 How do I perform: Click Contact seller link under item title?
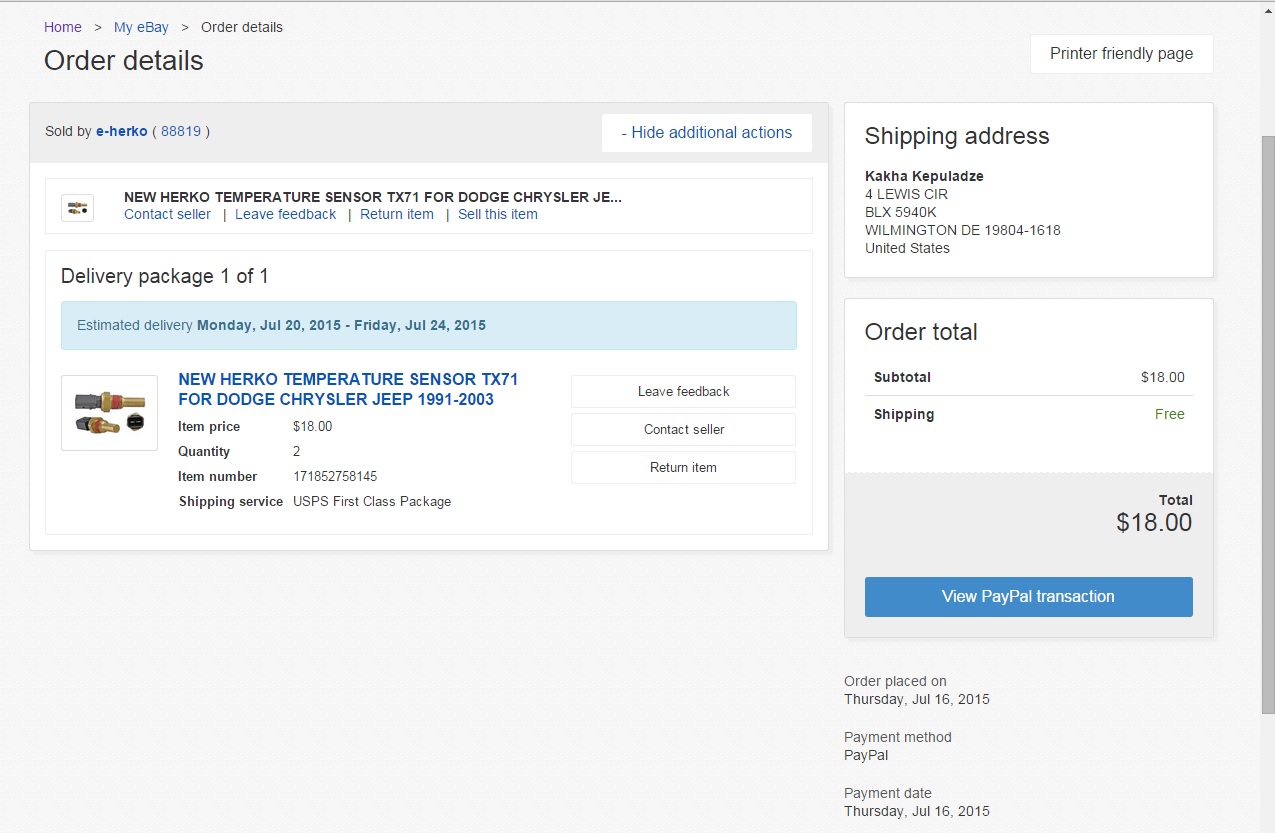tap(167, 214)
